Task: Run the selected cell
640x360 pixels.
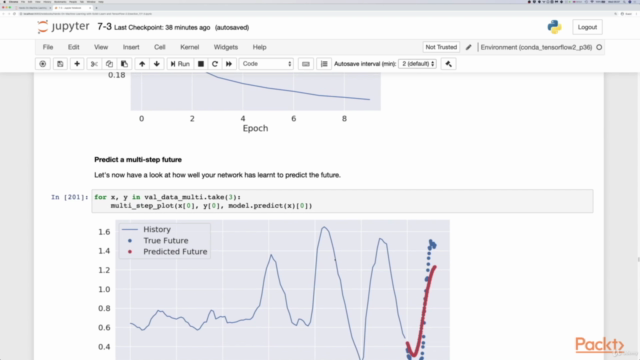Action: [x=180, y=64]
